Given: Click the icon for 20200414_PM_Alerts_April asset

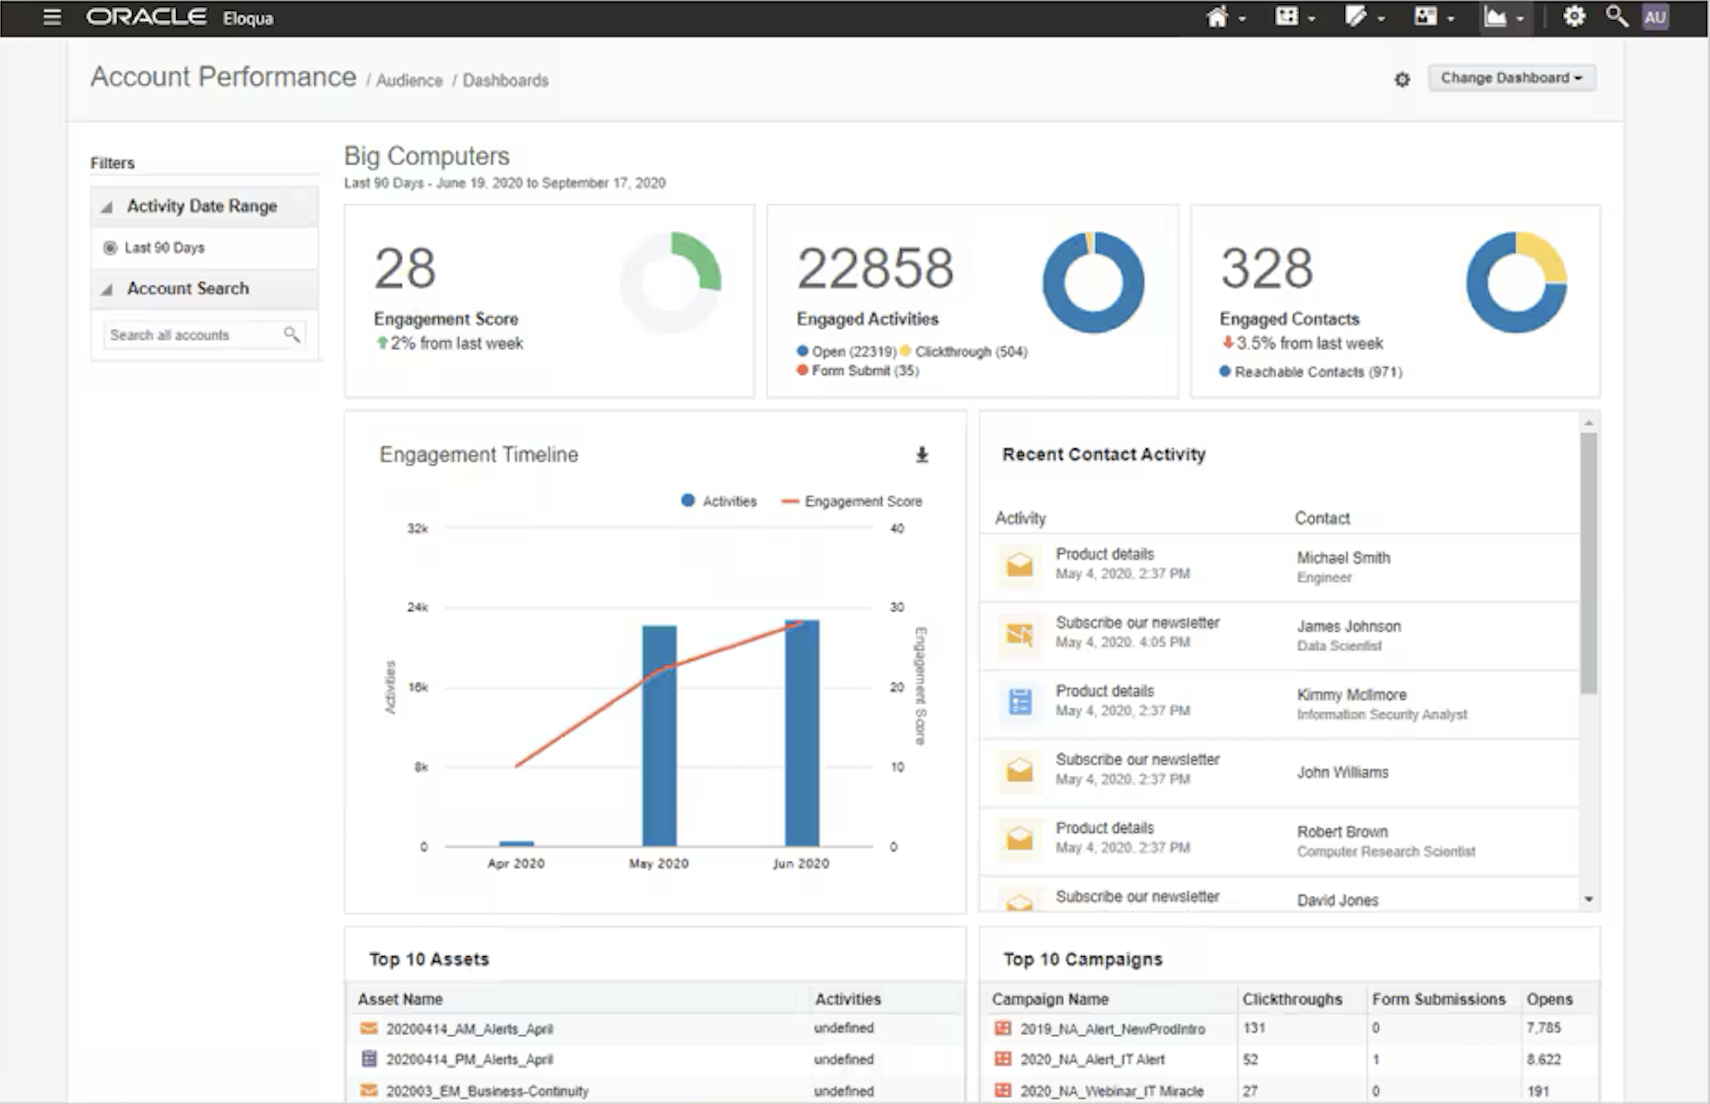Looking at the screenshot, I should click(x=369, y=1059).
